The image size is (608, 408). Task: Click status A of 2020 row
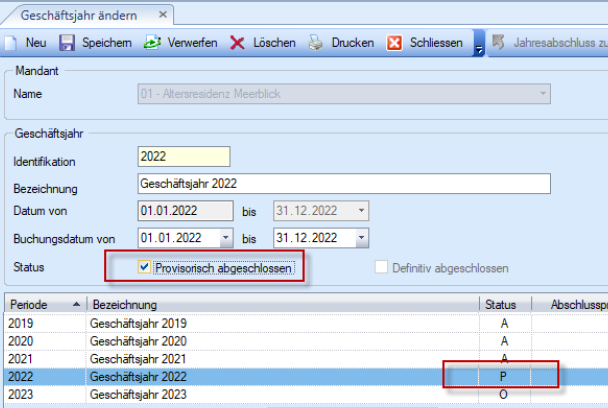(x=504, y=341)
